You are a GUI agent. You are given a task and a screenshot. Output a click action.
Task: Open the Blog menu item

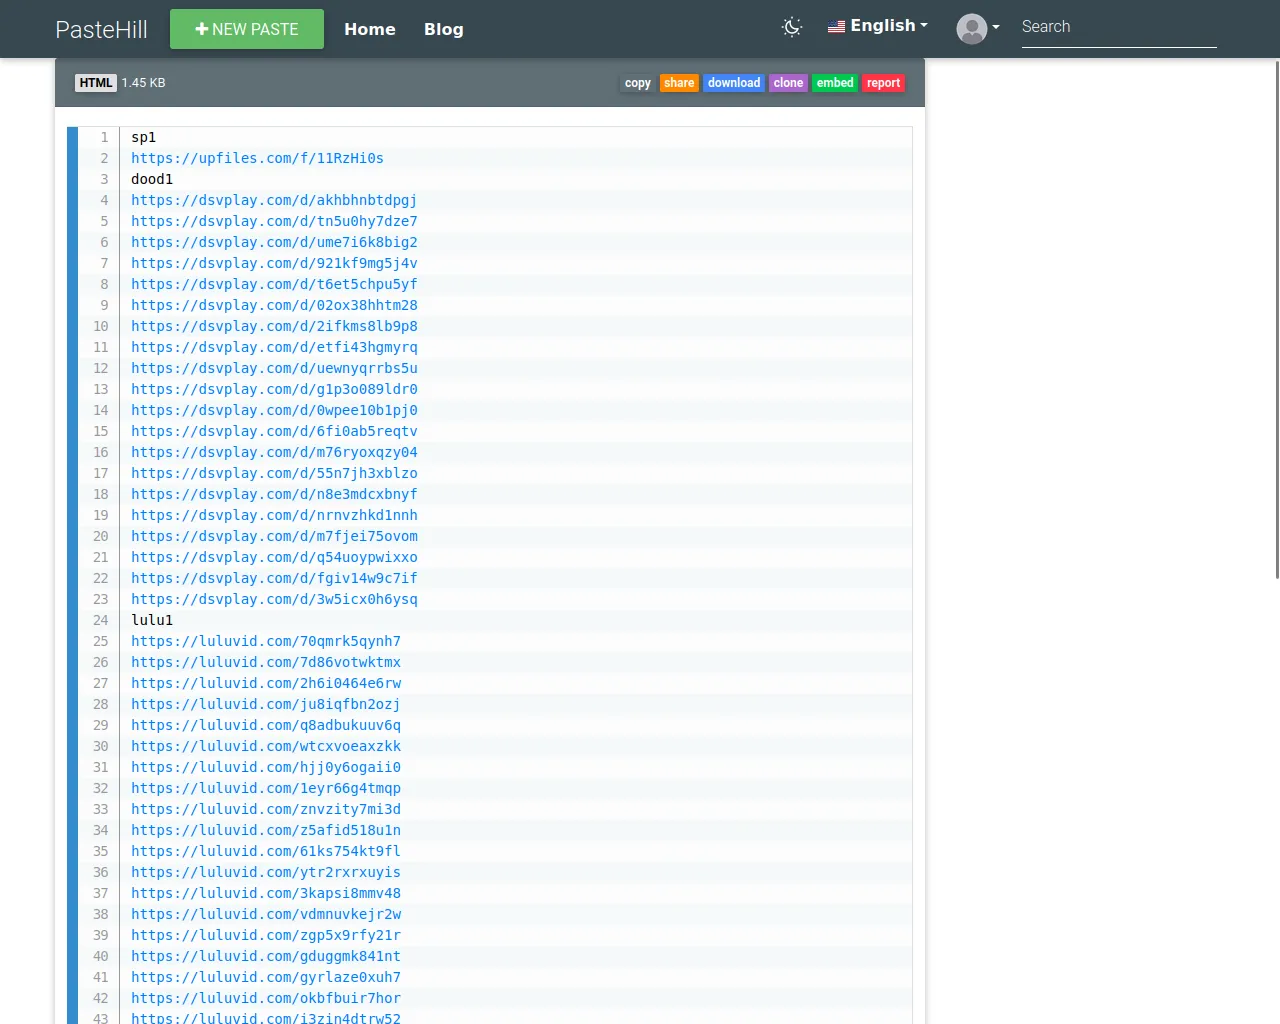443,29
